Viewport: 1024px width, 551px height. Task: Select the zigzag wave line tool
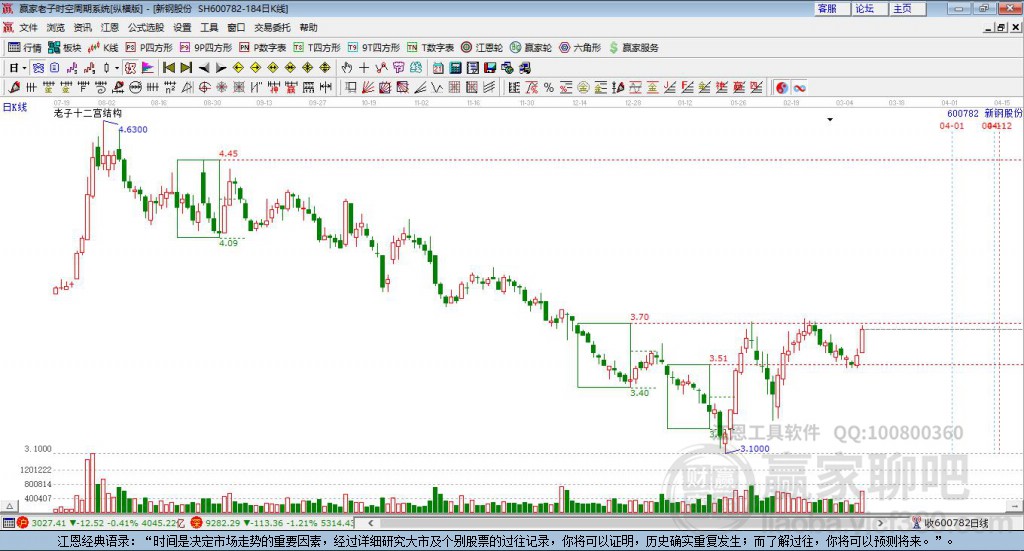point(437,87)
